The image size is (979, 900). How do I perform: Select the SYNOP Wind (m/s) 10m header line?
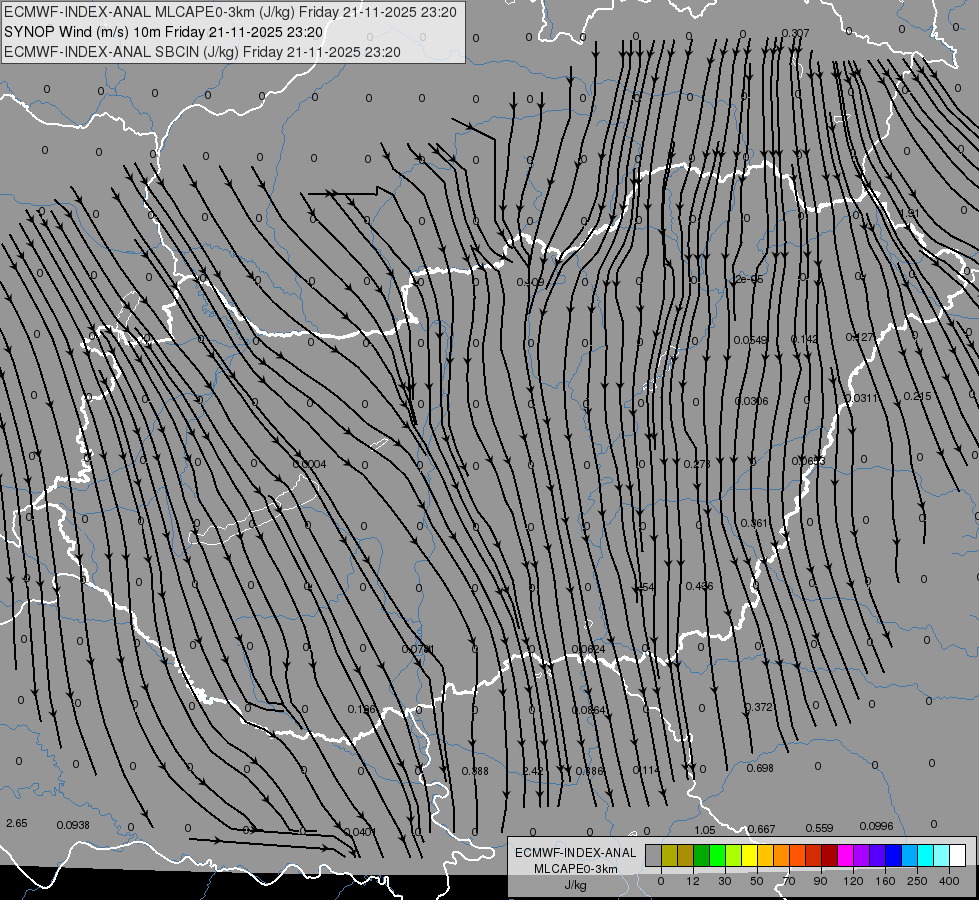(x=164, y=32)
